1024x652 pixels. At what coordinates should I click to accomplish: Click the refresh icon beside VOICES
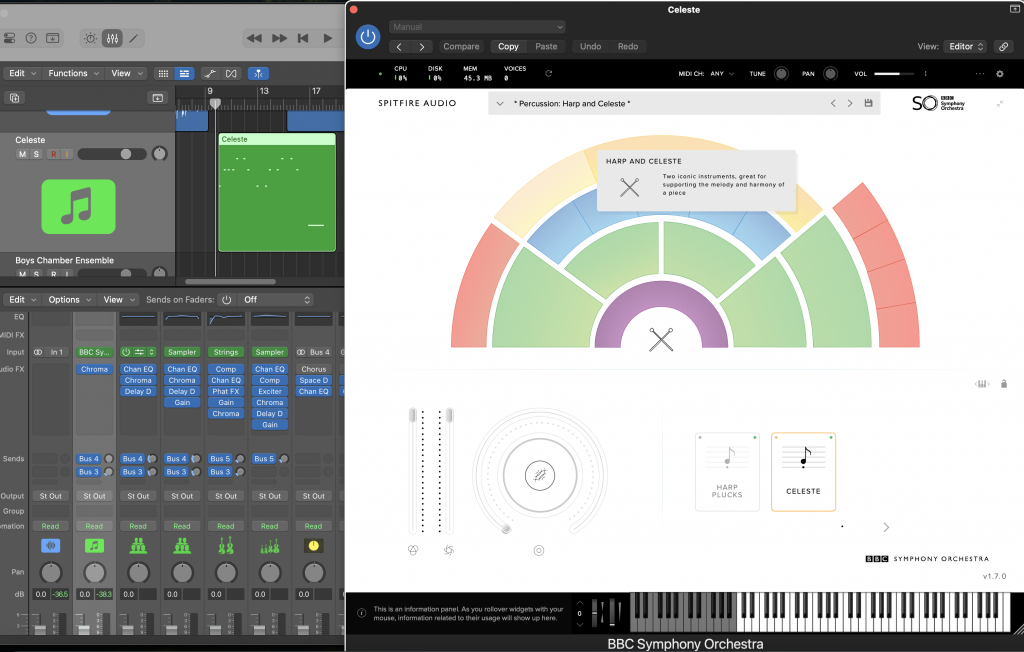(549, 74)
